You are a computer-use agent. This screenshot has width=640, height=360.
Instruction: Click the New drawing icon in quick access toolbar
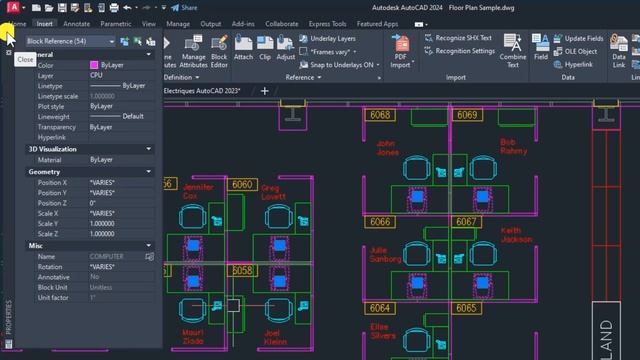tap(36, 7)
